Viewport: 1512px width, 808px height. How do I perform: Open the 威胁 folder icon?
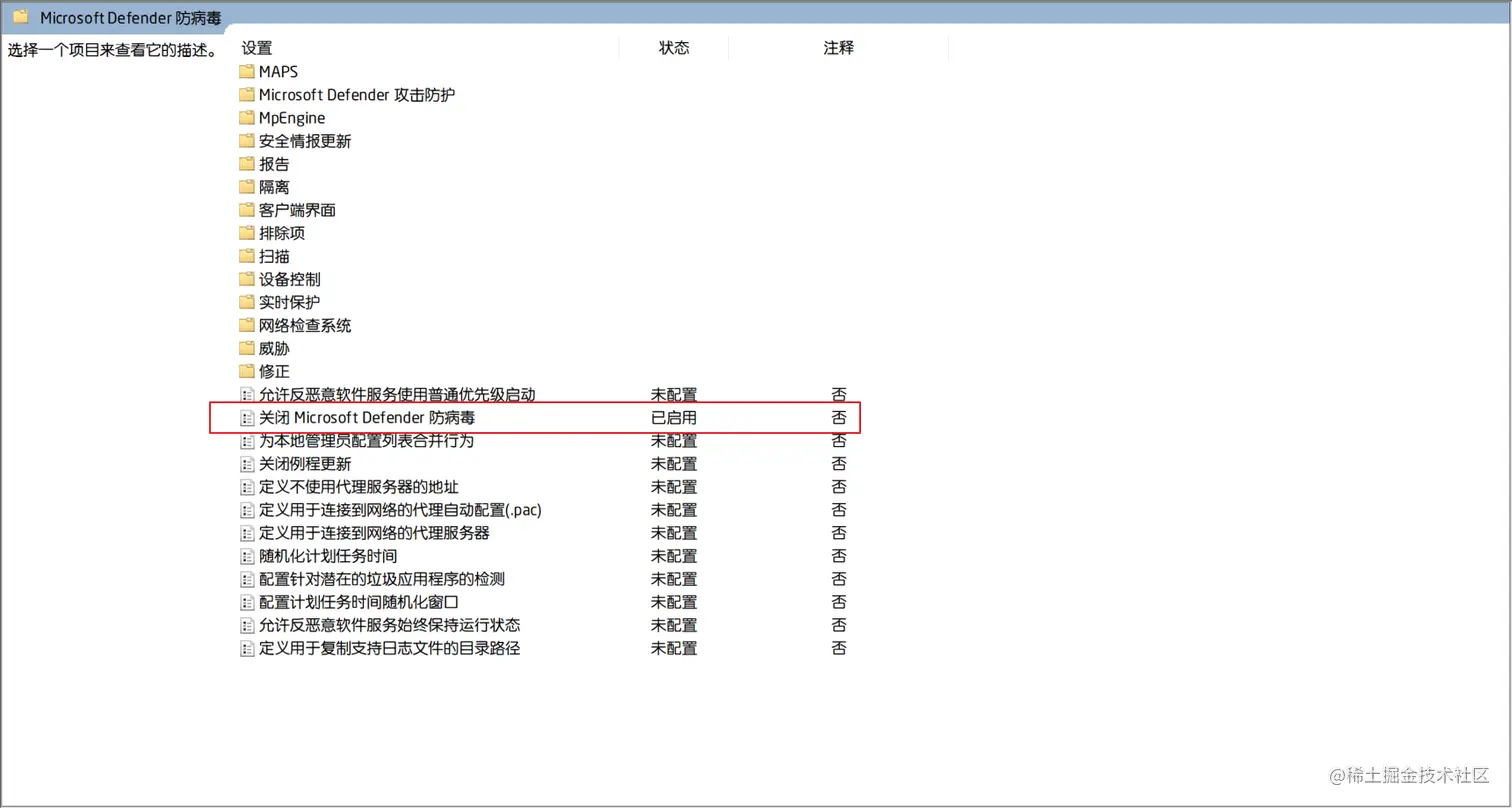pyautogui.click(x=247, y=348)
